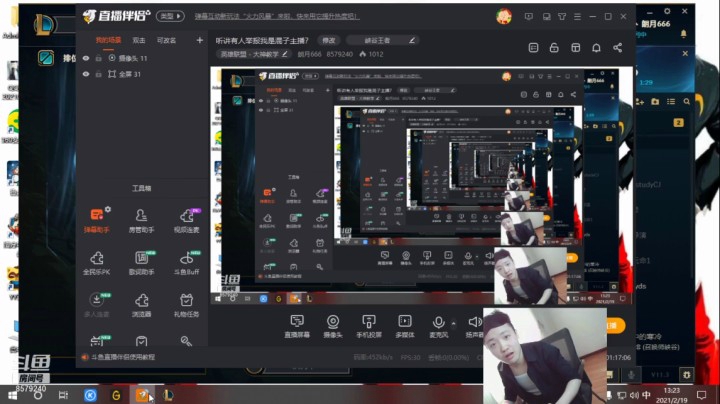Click the search magnifier tool at toolbox bottom
The height and width of the screenshot is (404, 720).
pos(186,341)
